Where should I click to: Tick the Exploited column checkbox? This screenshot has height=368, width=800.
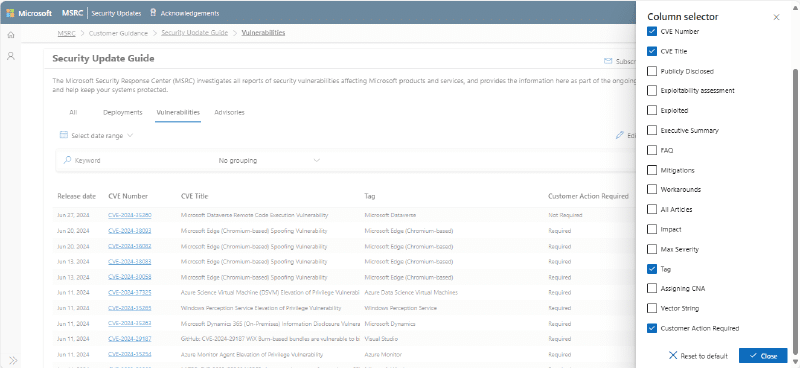point(652,110)
